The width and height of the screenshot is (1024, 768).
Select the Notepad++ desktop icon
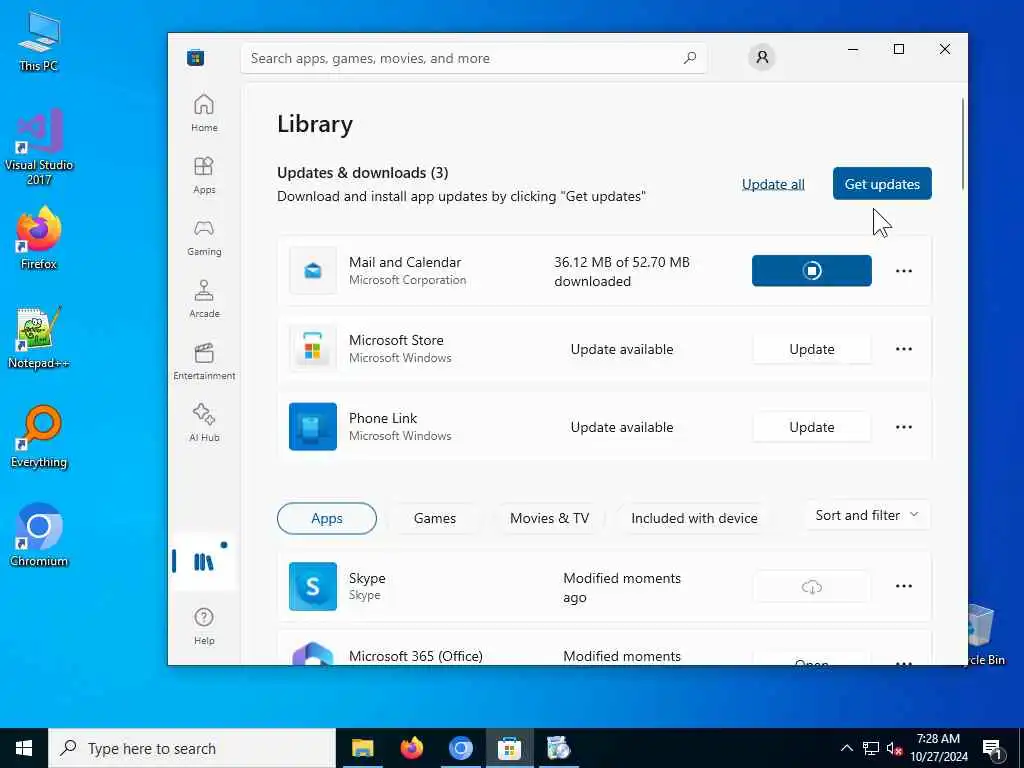click(x=39, y=338)
